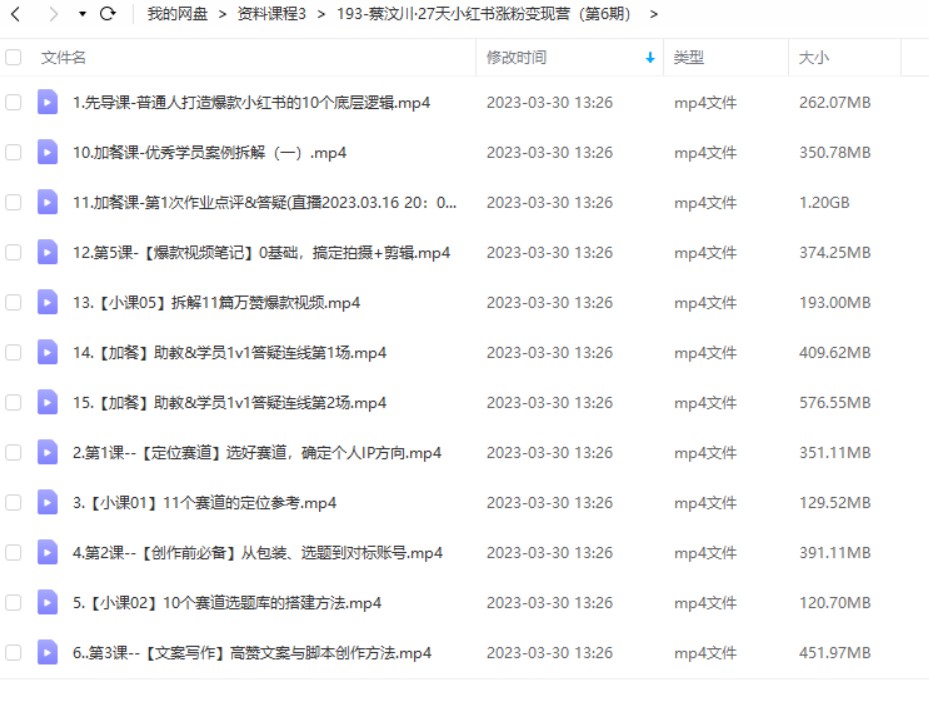Click video icon of 13.【小课05】 file
This screenshot has height=706, width=929.
coord(47,302)
